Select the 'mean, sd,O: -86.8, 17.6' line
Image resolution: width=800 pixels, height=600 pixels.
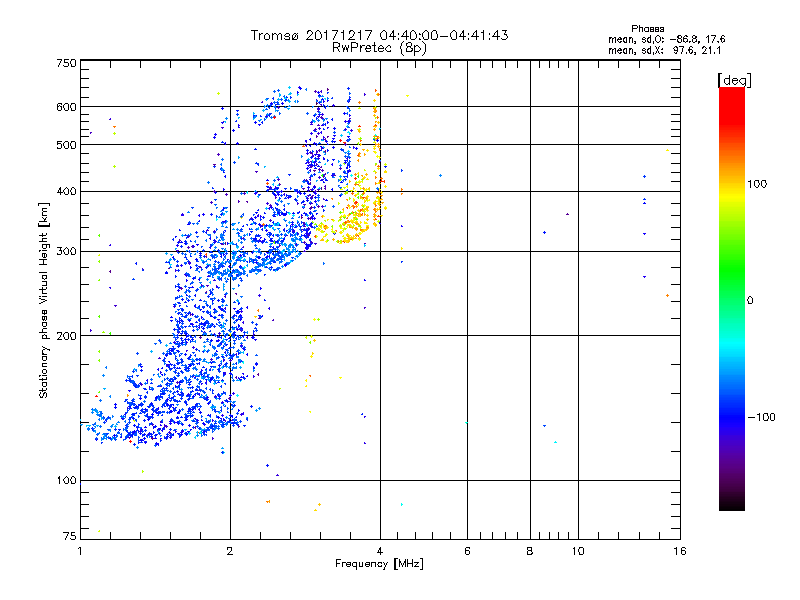point(666,39)
